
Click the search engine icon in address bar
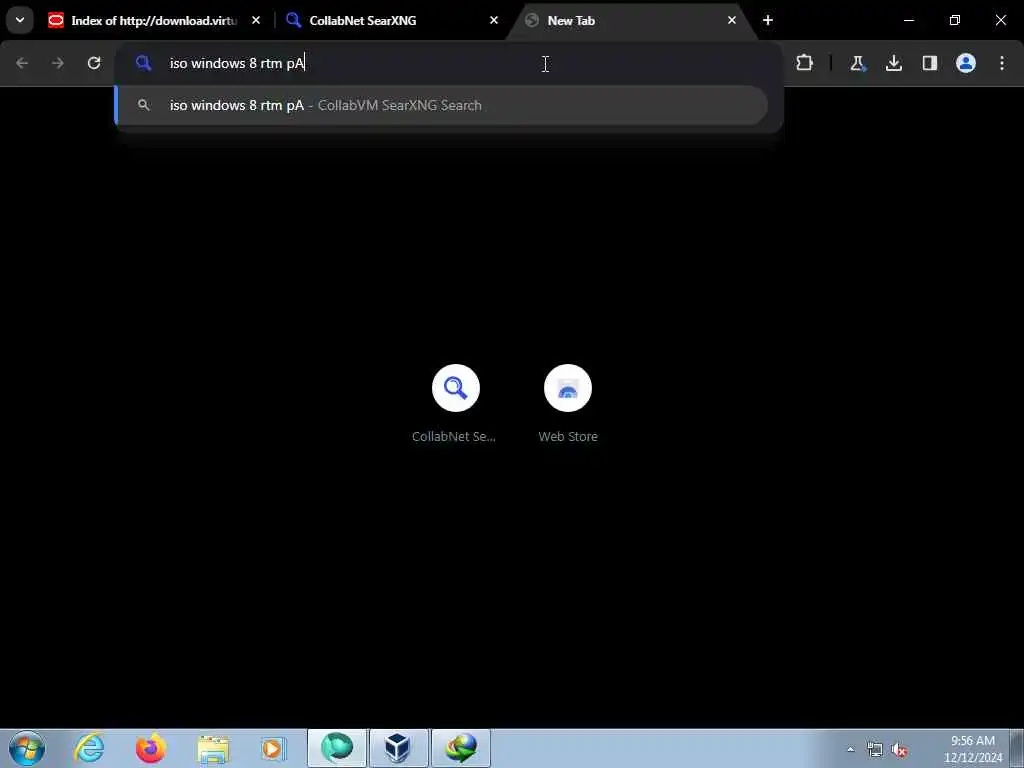coord(144,63)
